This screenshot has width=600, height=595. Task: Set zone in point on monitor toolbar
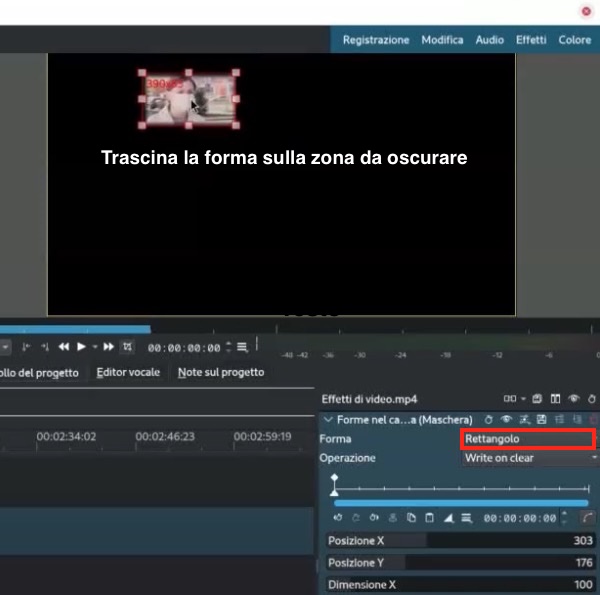point(26,347)
